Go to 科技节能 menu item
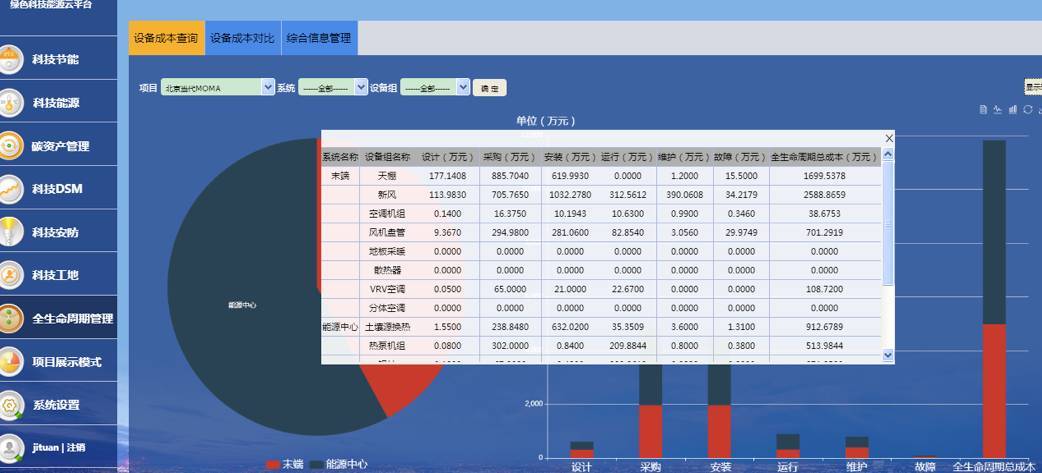The image size is (1042, 473). coord(55,59)
